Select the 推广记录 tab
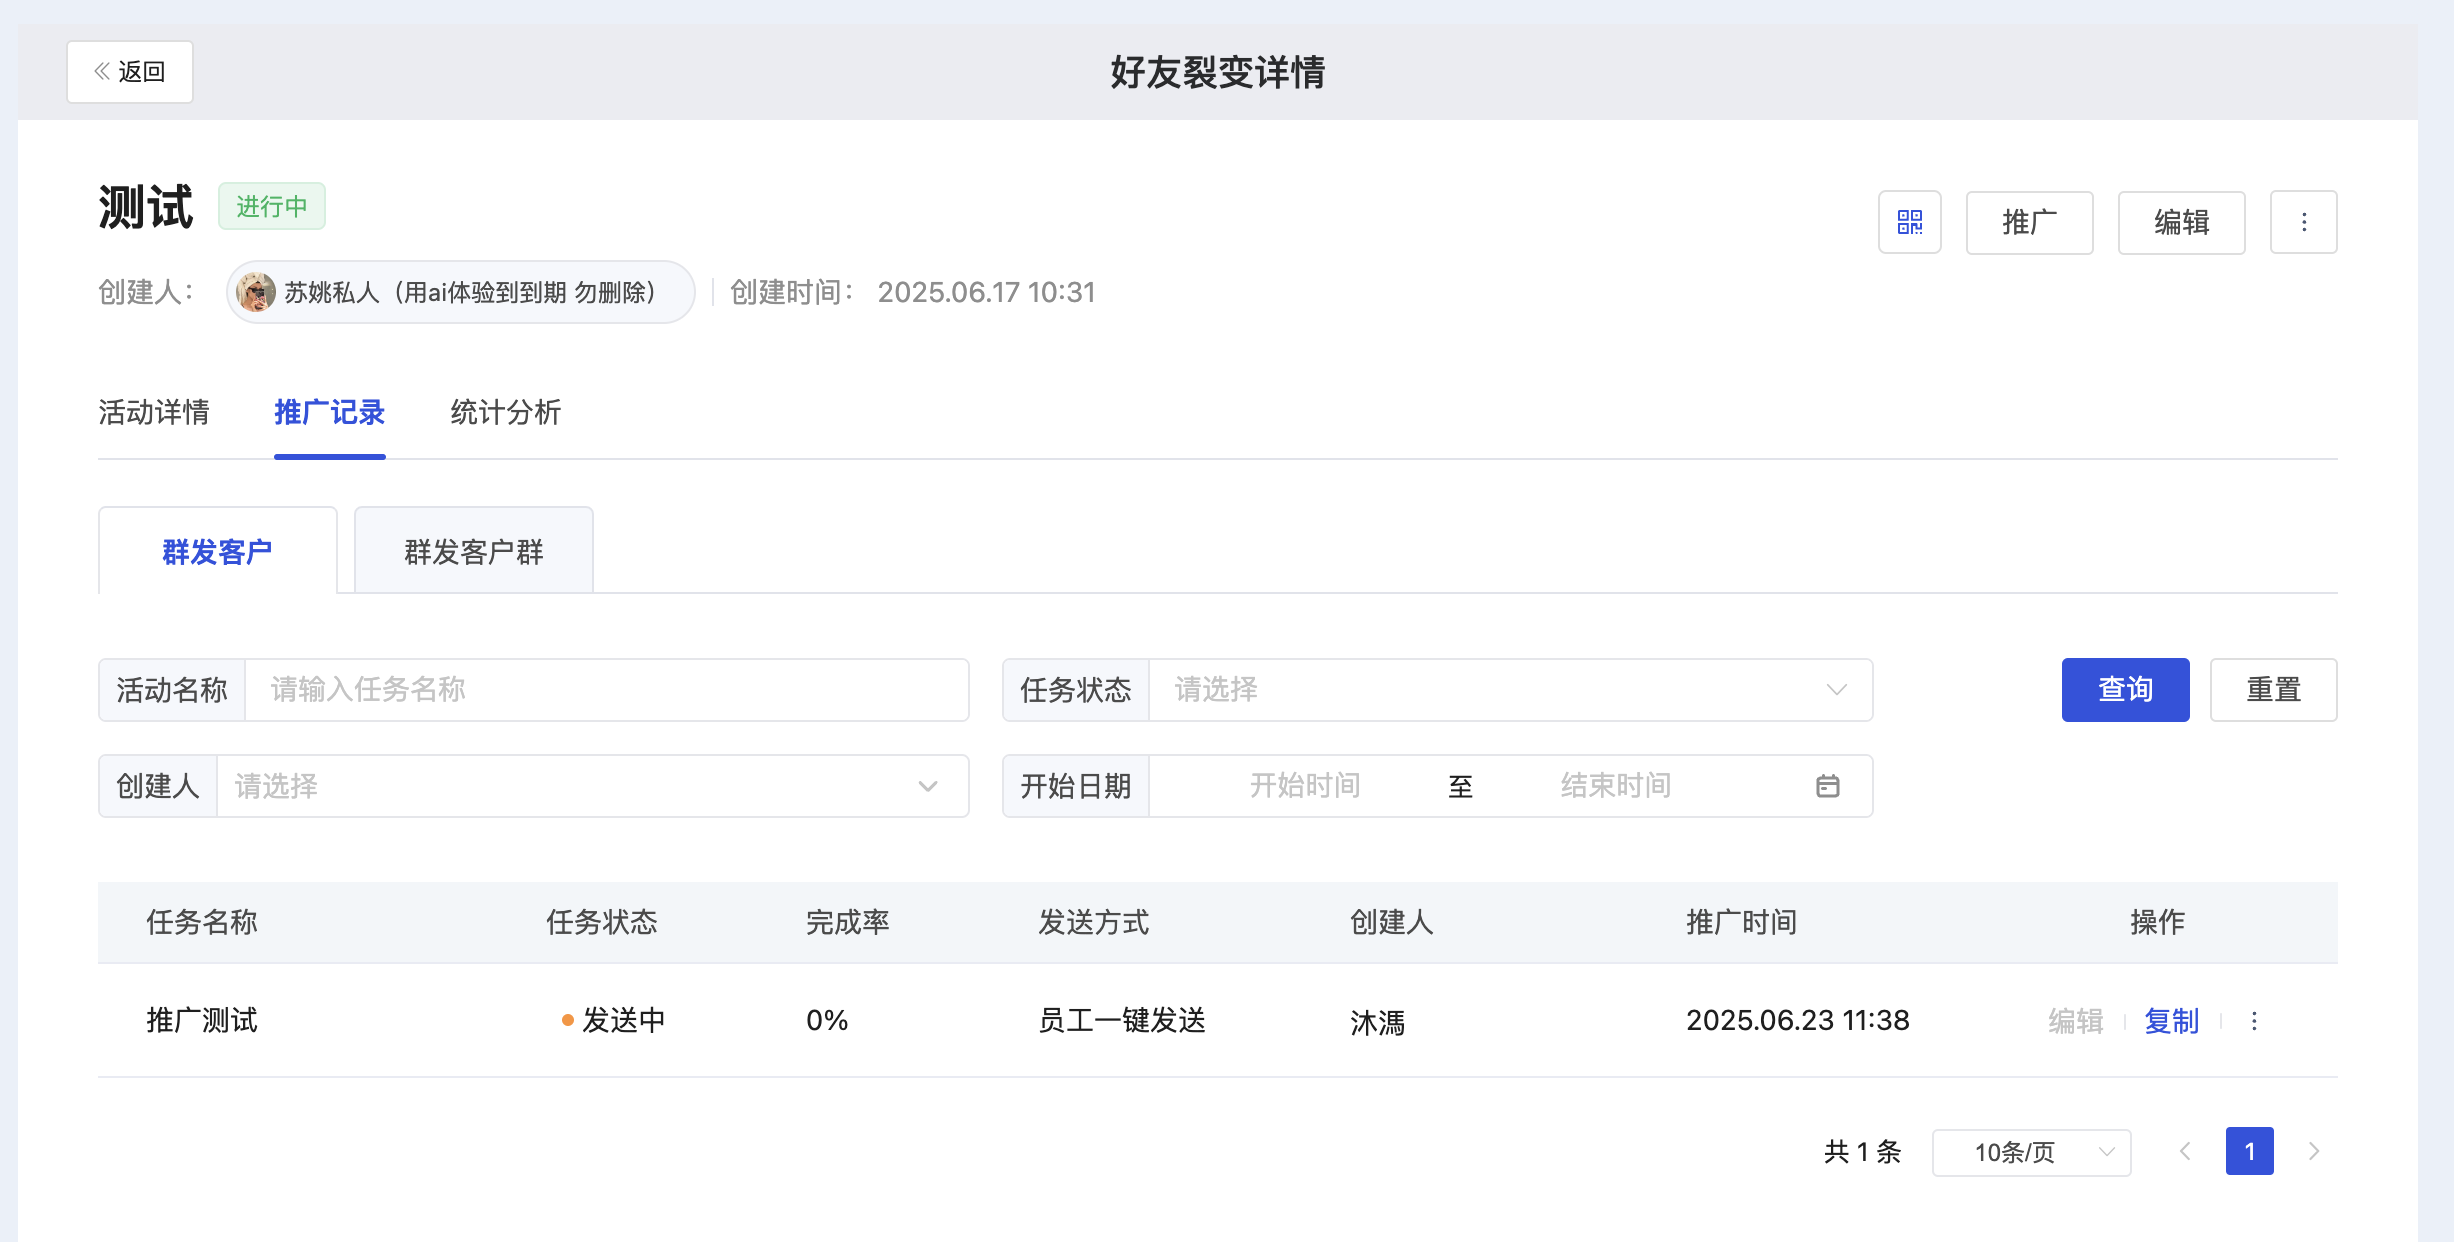Screen dimensions: 2454x1242 pyautogui.click(x=330, y=412)
